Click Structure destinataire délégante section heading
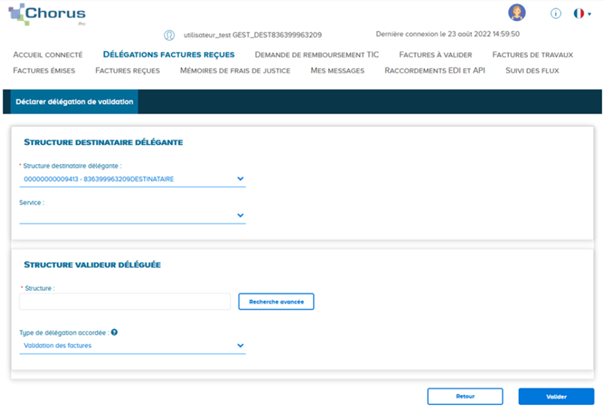The width and height of the screenshot is (605, 411). pyautogui.click(x=103, y=142)
